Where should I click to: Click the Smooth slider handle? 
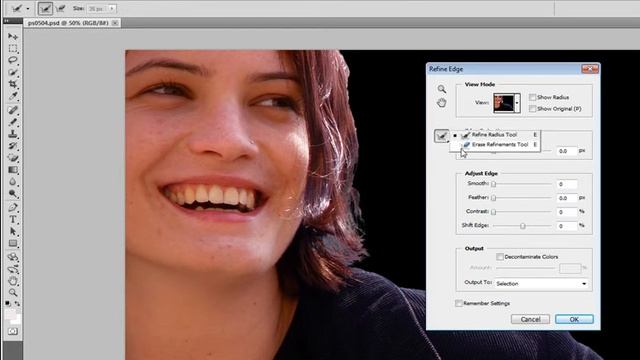[x=493, y=184]
